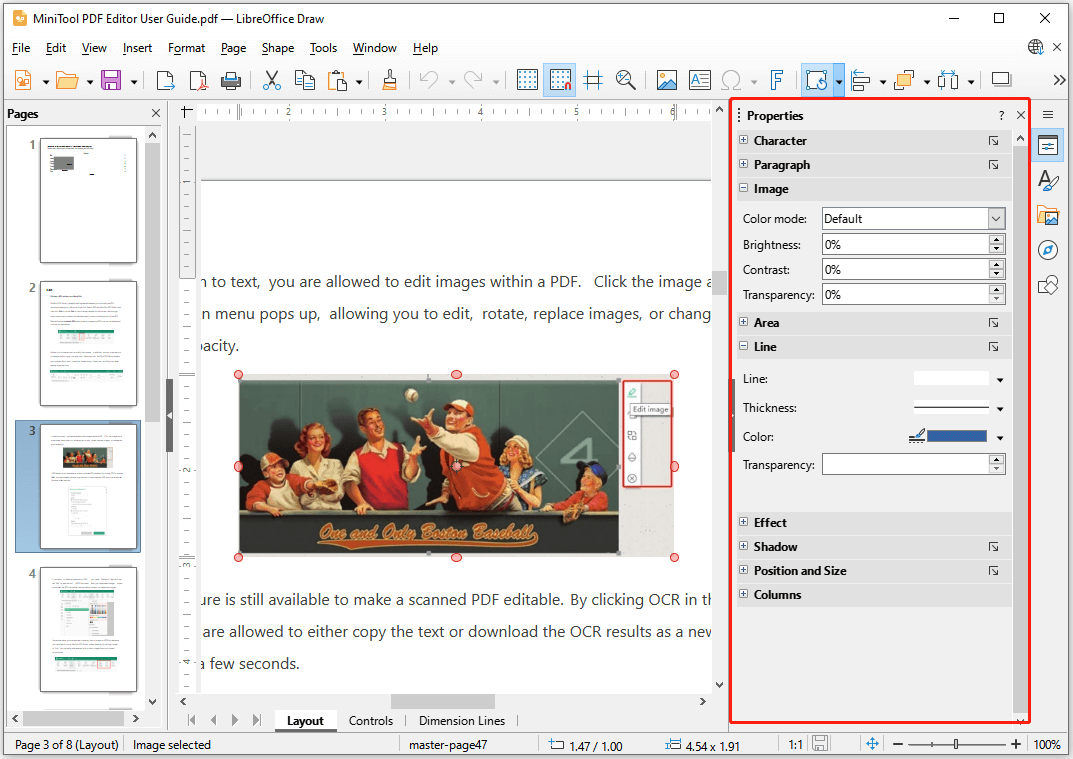Expand the Character section

click(x=744, y=140)
